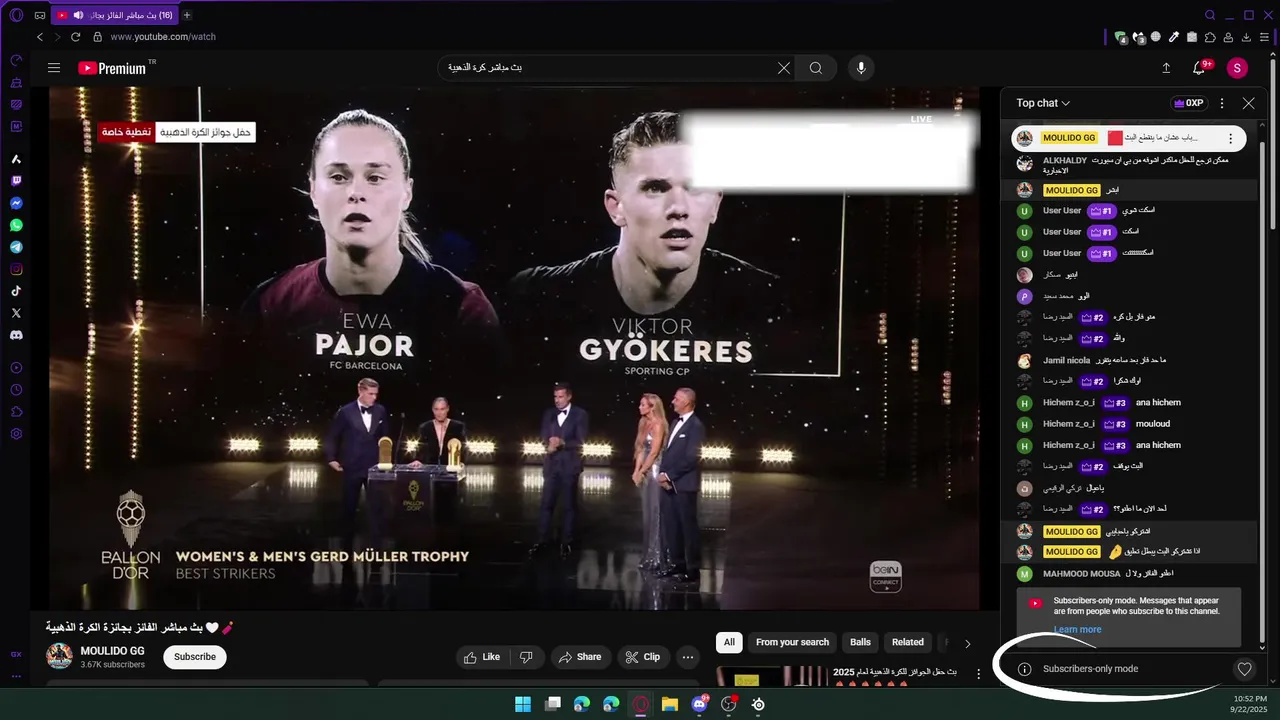Image resolution: width=1280 pixels, height=720 pixels.
Task: Mute the tab via speaker icon
Action: click(78, 15)
